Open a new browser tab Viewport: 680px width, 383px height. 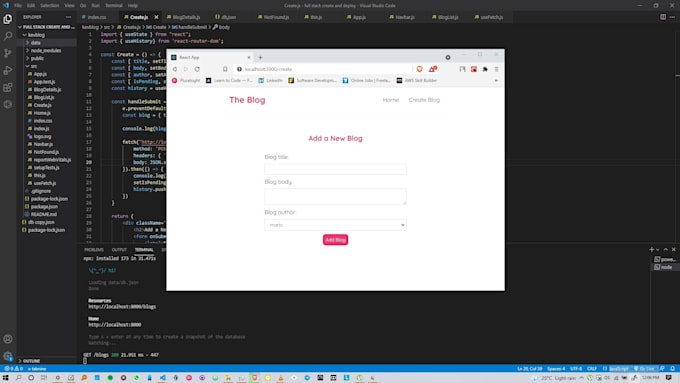[x=260, y=57]
